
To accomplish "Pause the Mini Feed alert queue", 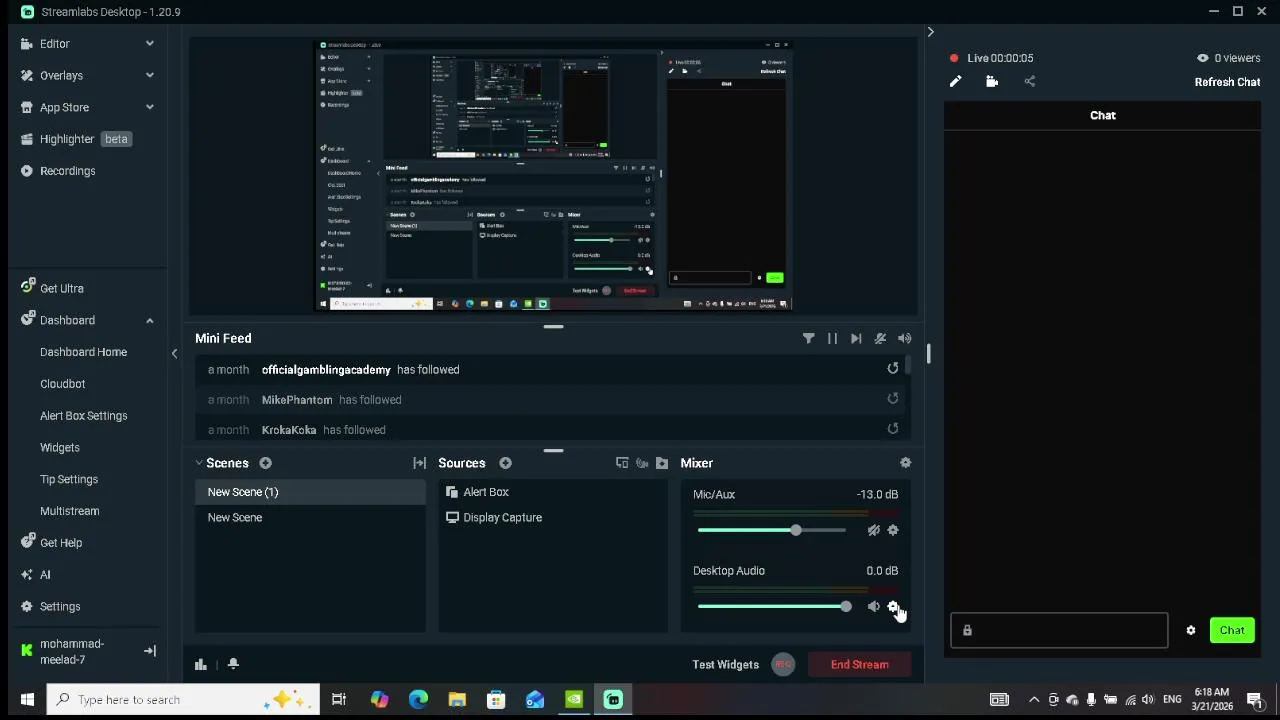I will coord(832,339).
